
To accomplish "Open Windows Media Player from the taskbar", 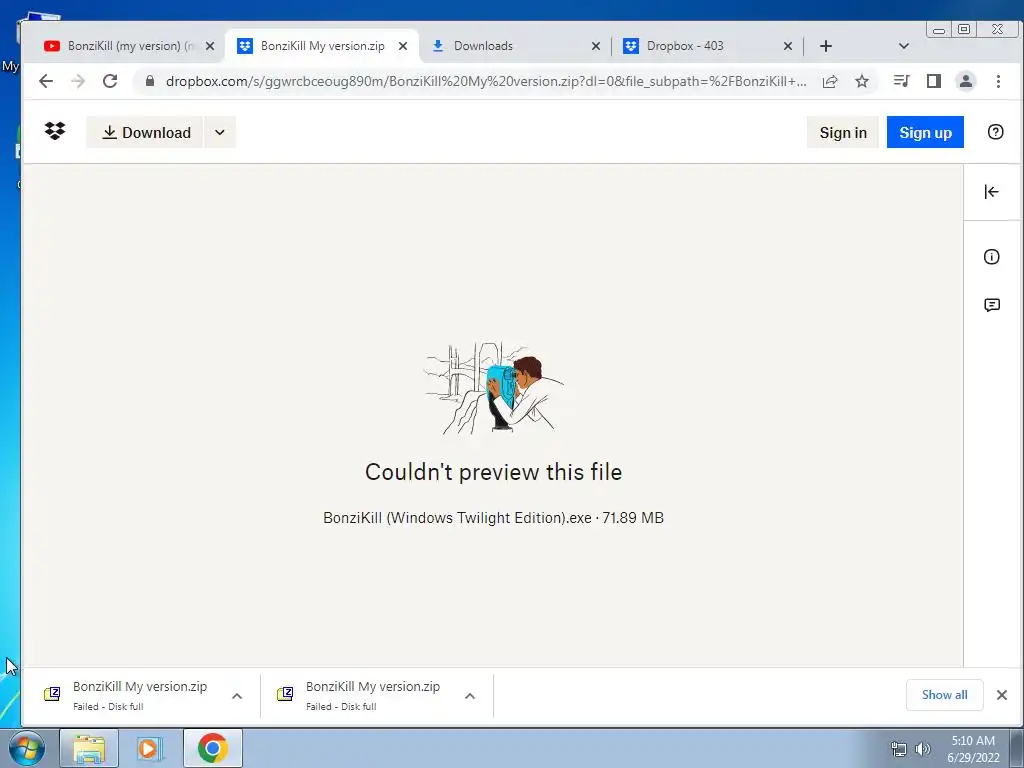I will (x=150, y=748).
